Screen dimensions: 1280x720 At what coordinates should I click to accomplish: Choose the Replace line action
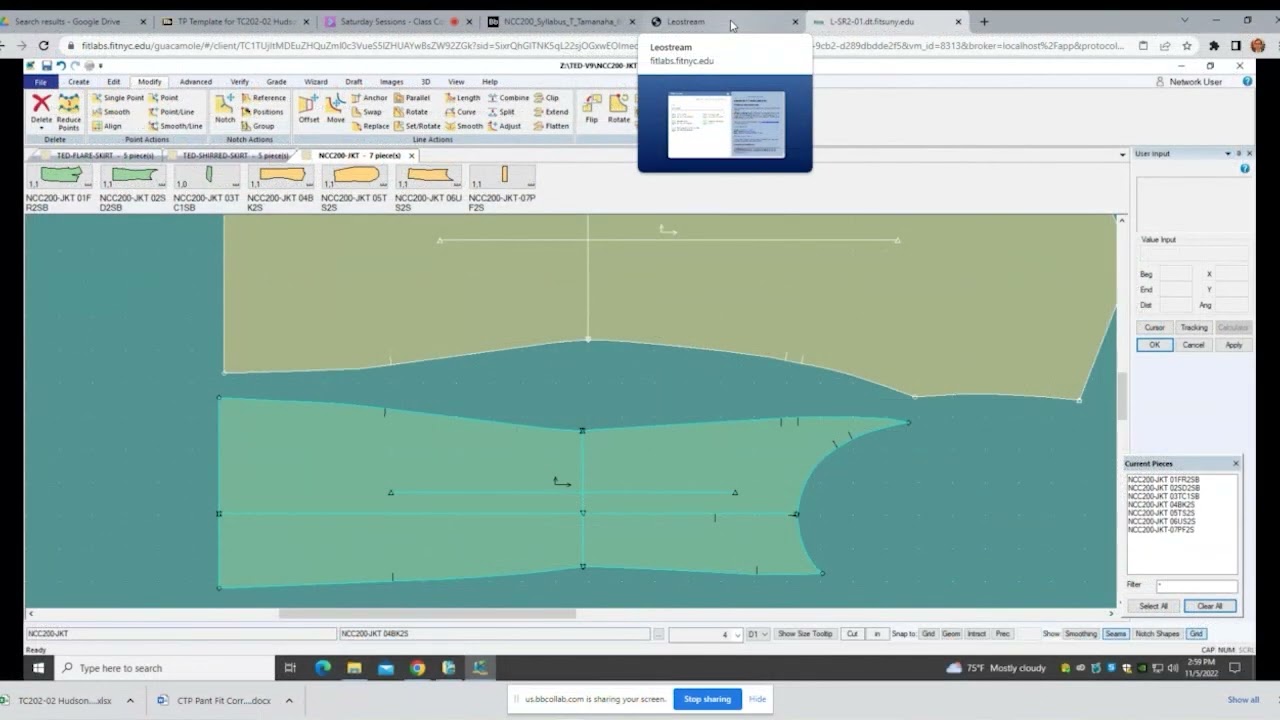coord(370,126)
